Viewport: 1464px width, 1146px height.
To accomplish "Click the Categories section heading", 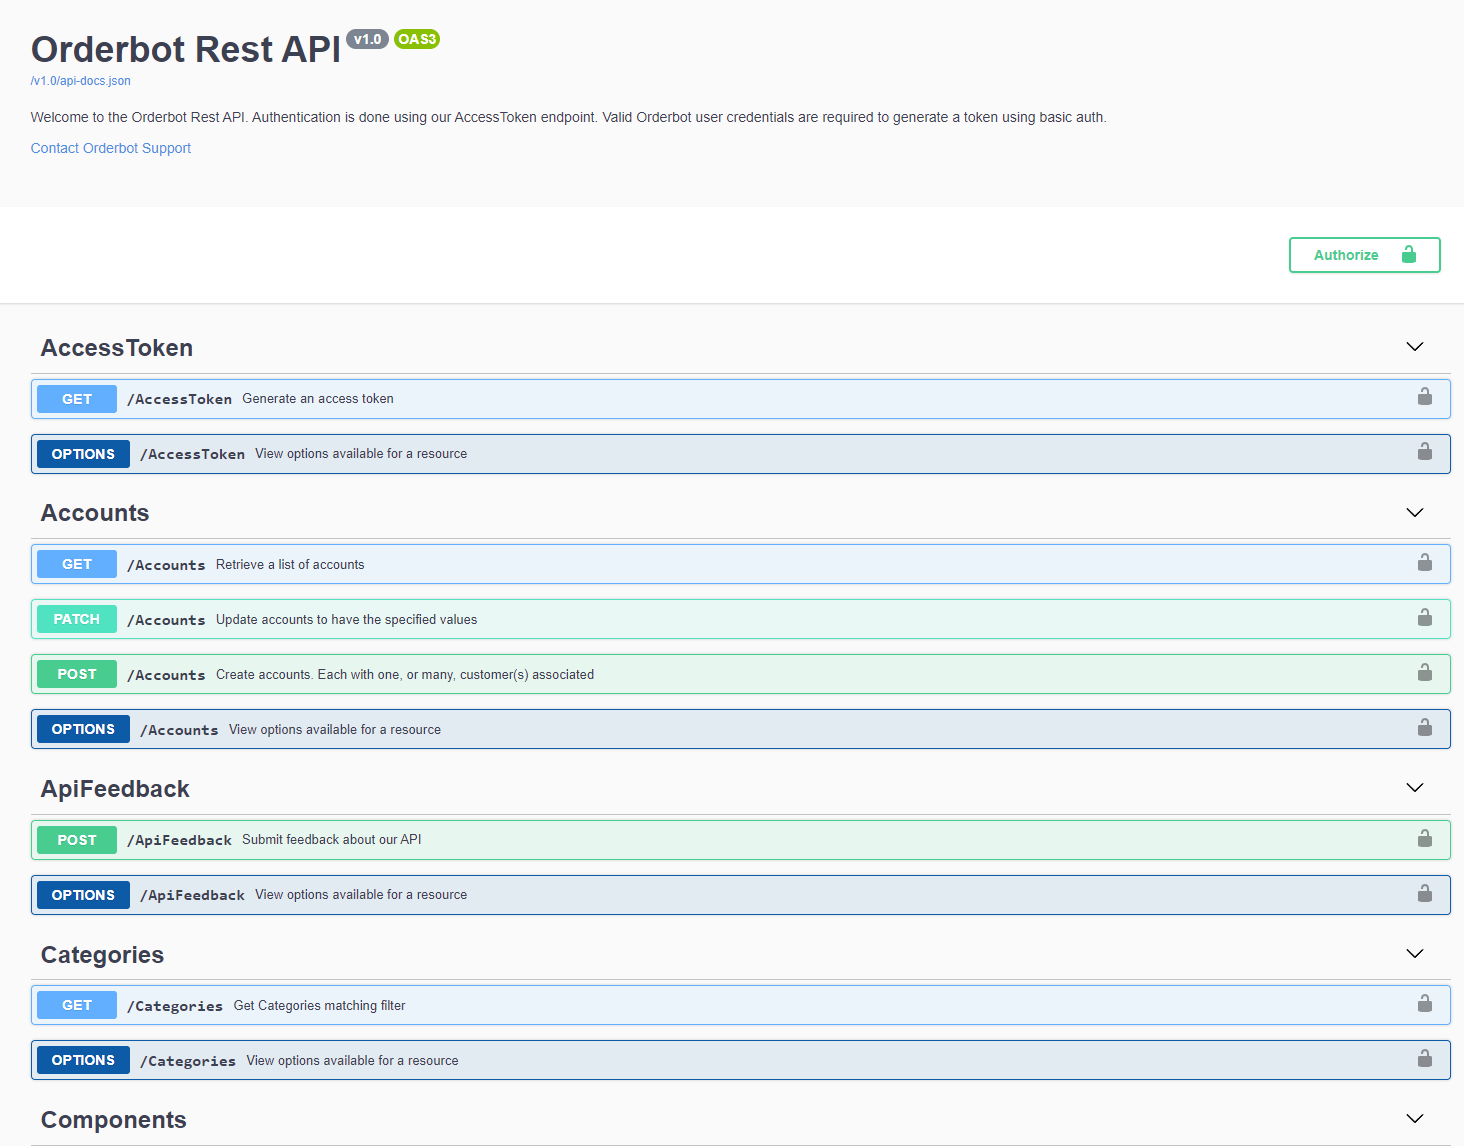I will pyautogui.click(x=102, y=955).
